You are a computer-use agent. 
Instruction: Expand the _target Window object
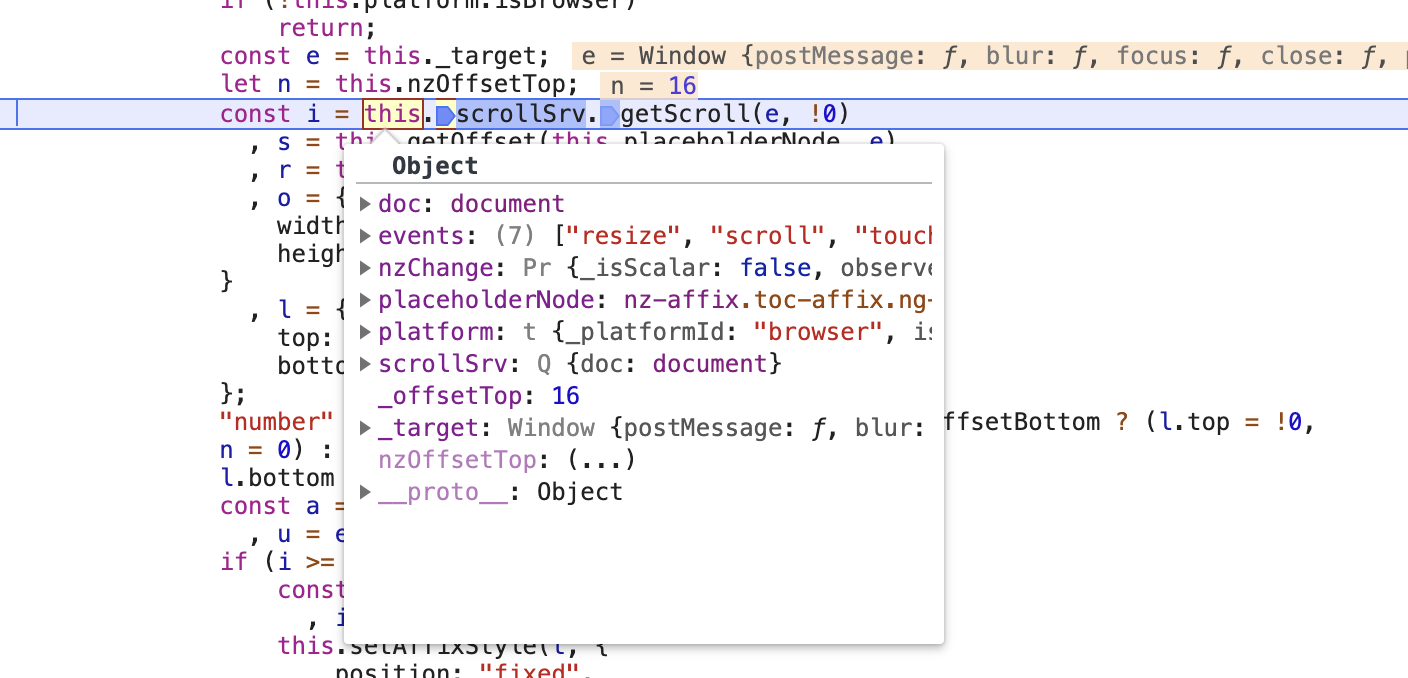[365, 427]
